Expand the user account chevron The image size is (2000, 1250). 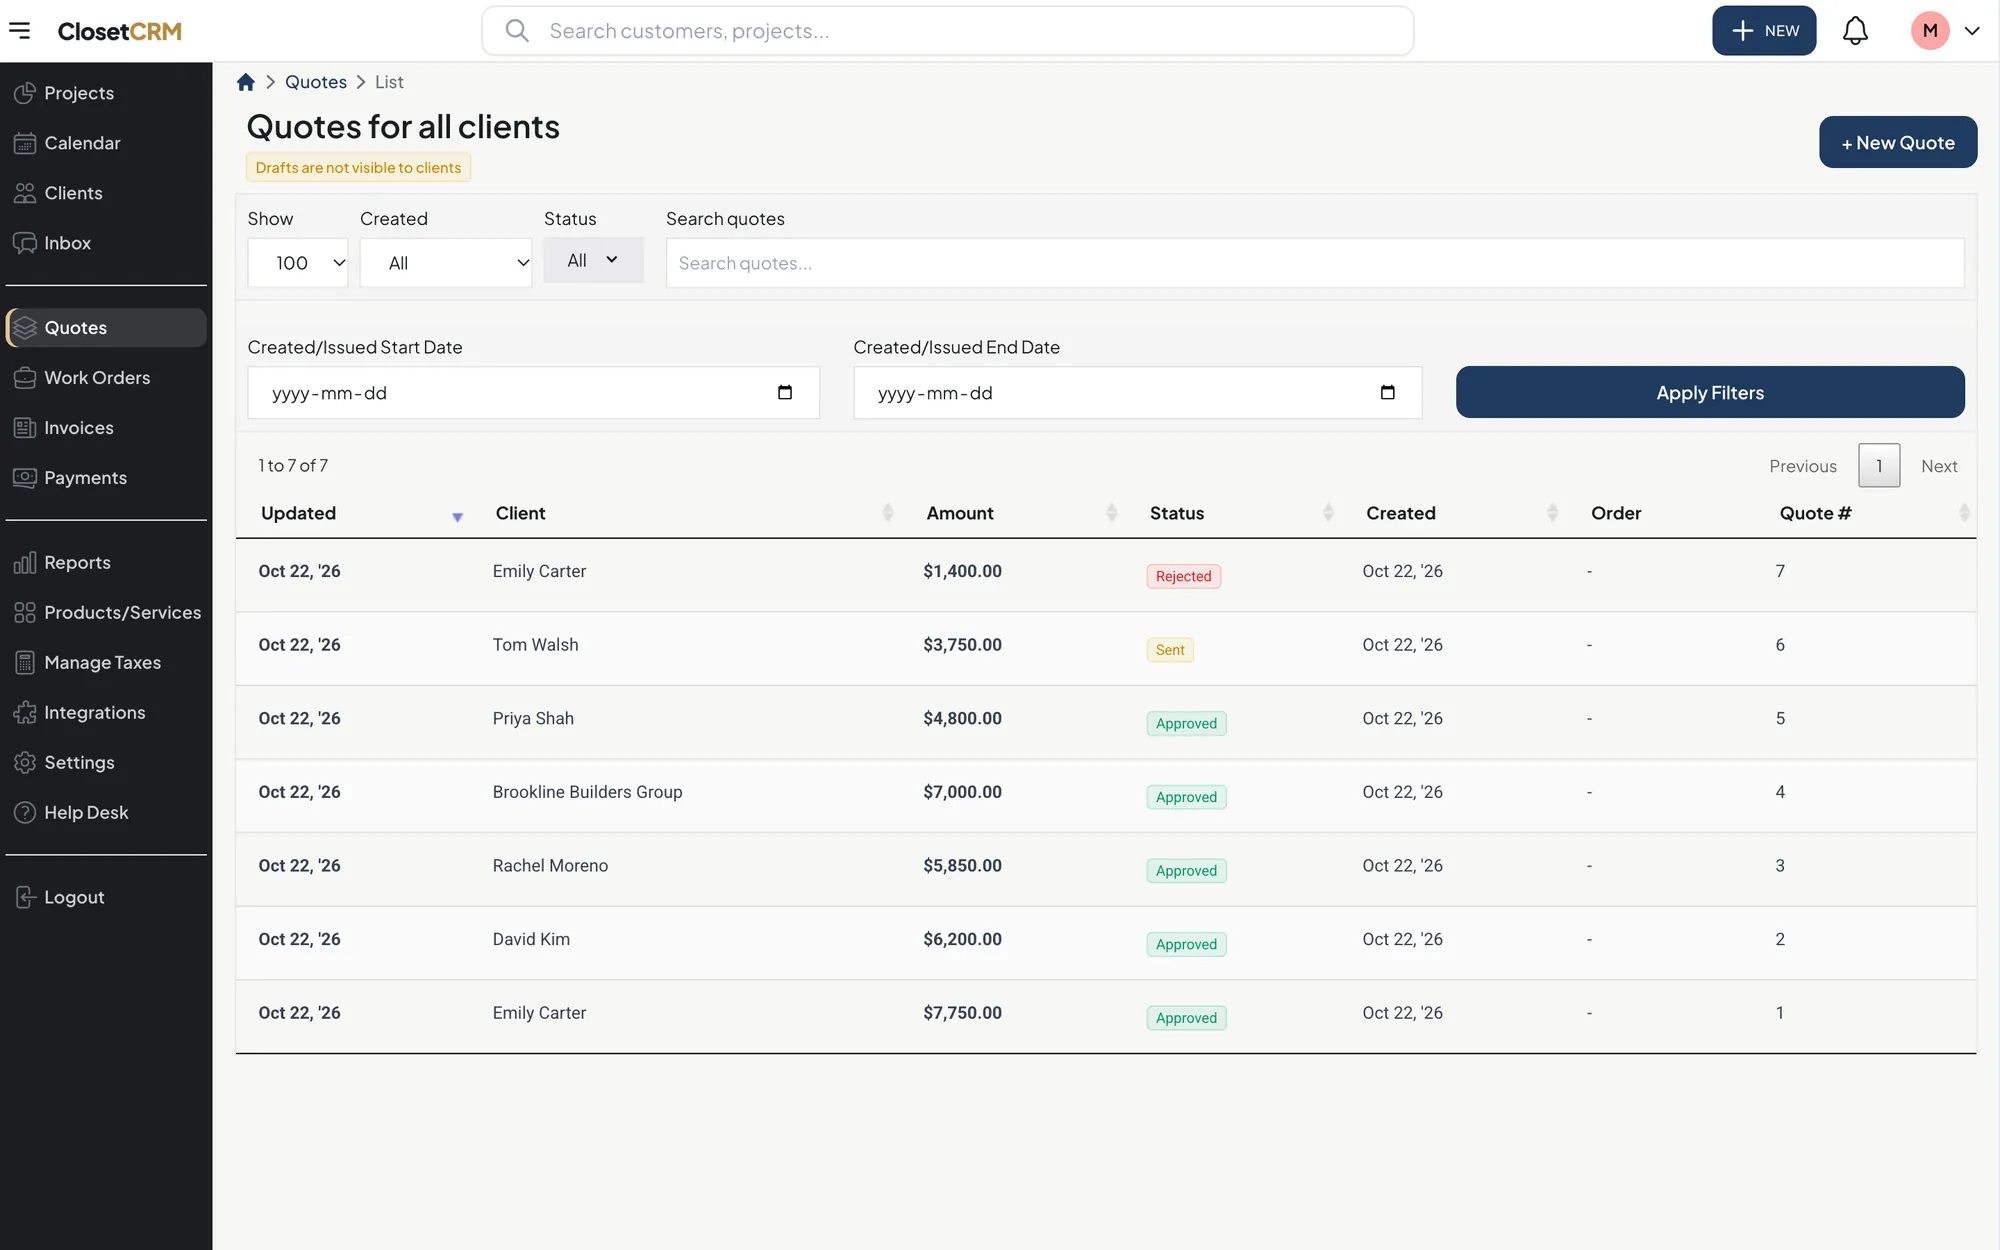[x=1972, y=30]
